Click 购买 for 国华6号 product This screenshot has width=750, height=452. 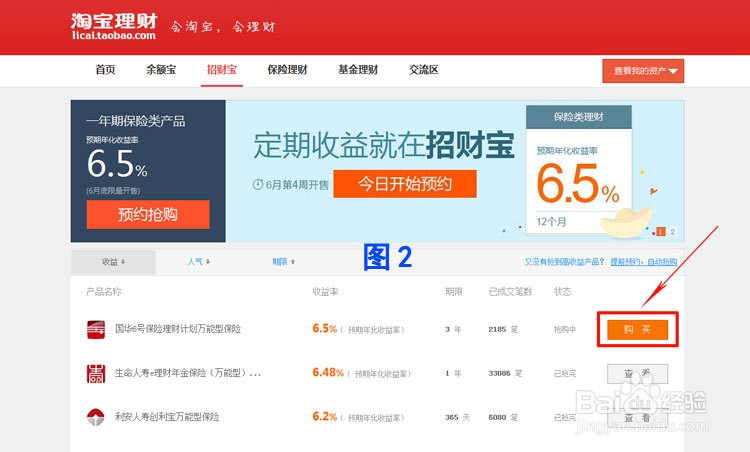pos(637,330)
